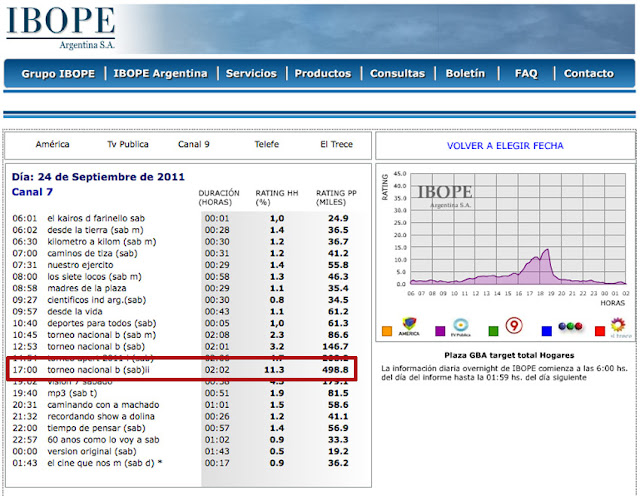Open the Grupo IBOPE menu

tap(58, 73)
